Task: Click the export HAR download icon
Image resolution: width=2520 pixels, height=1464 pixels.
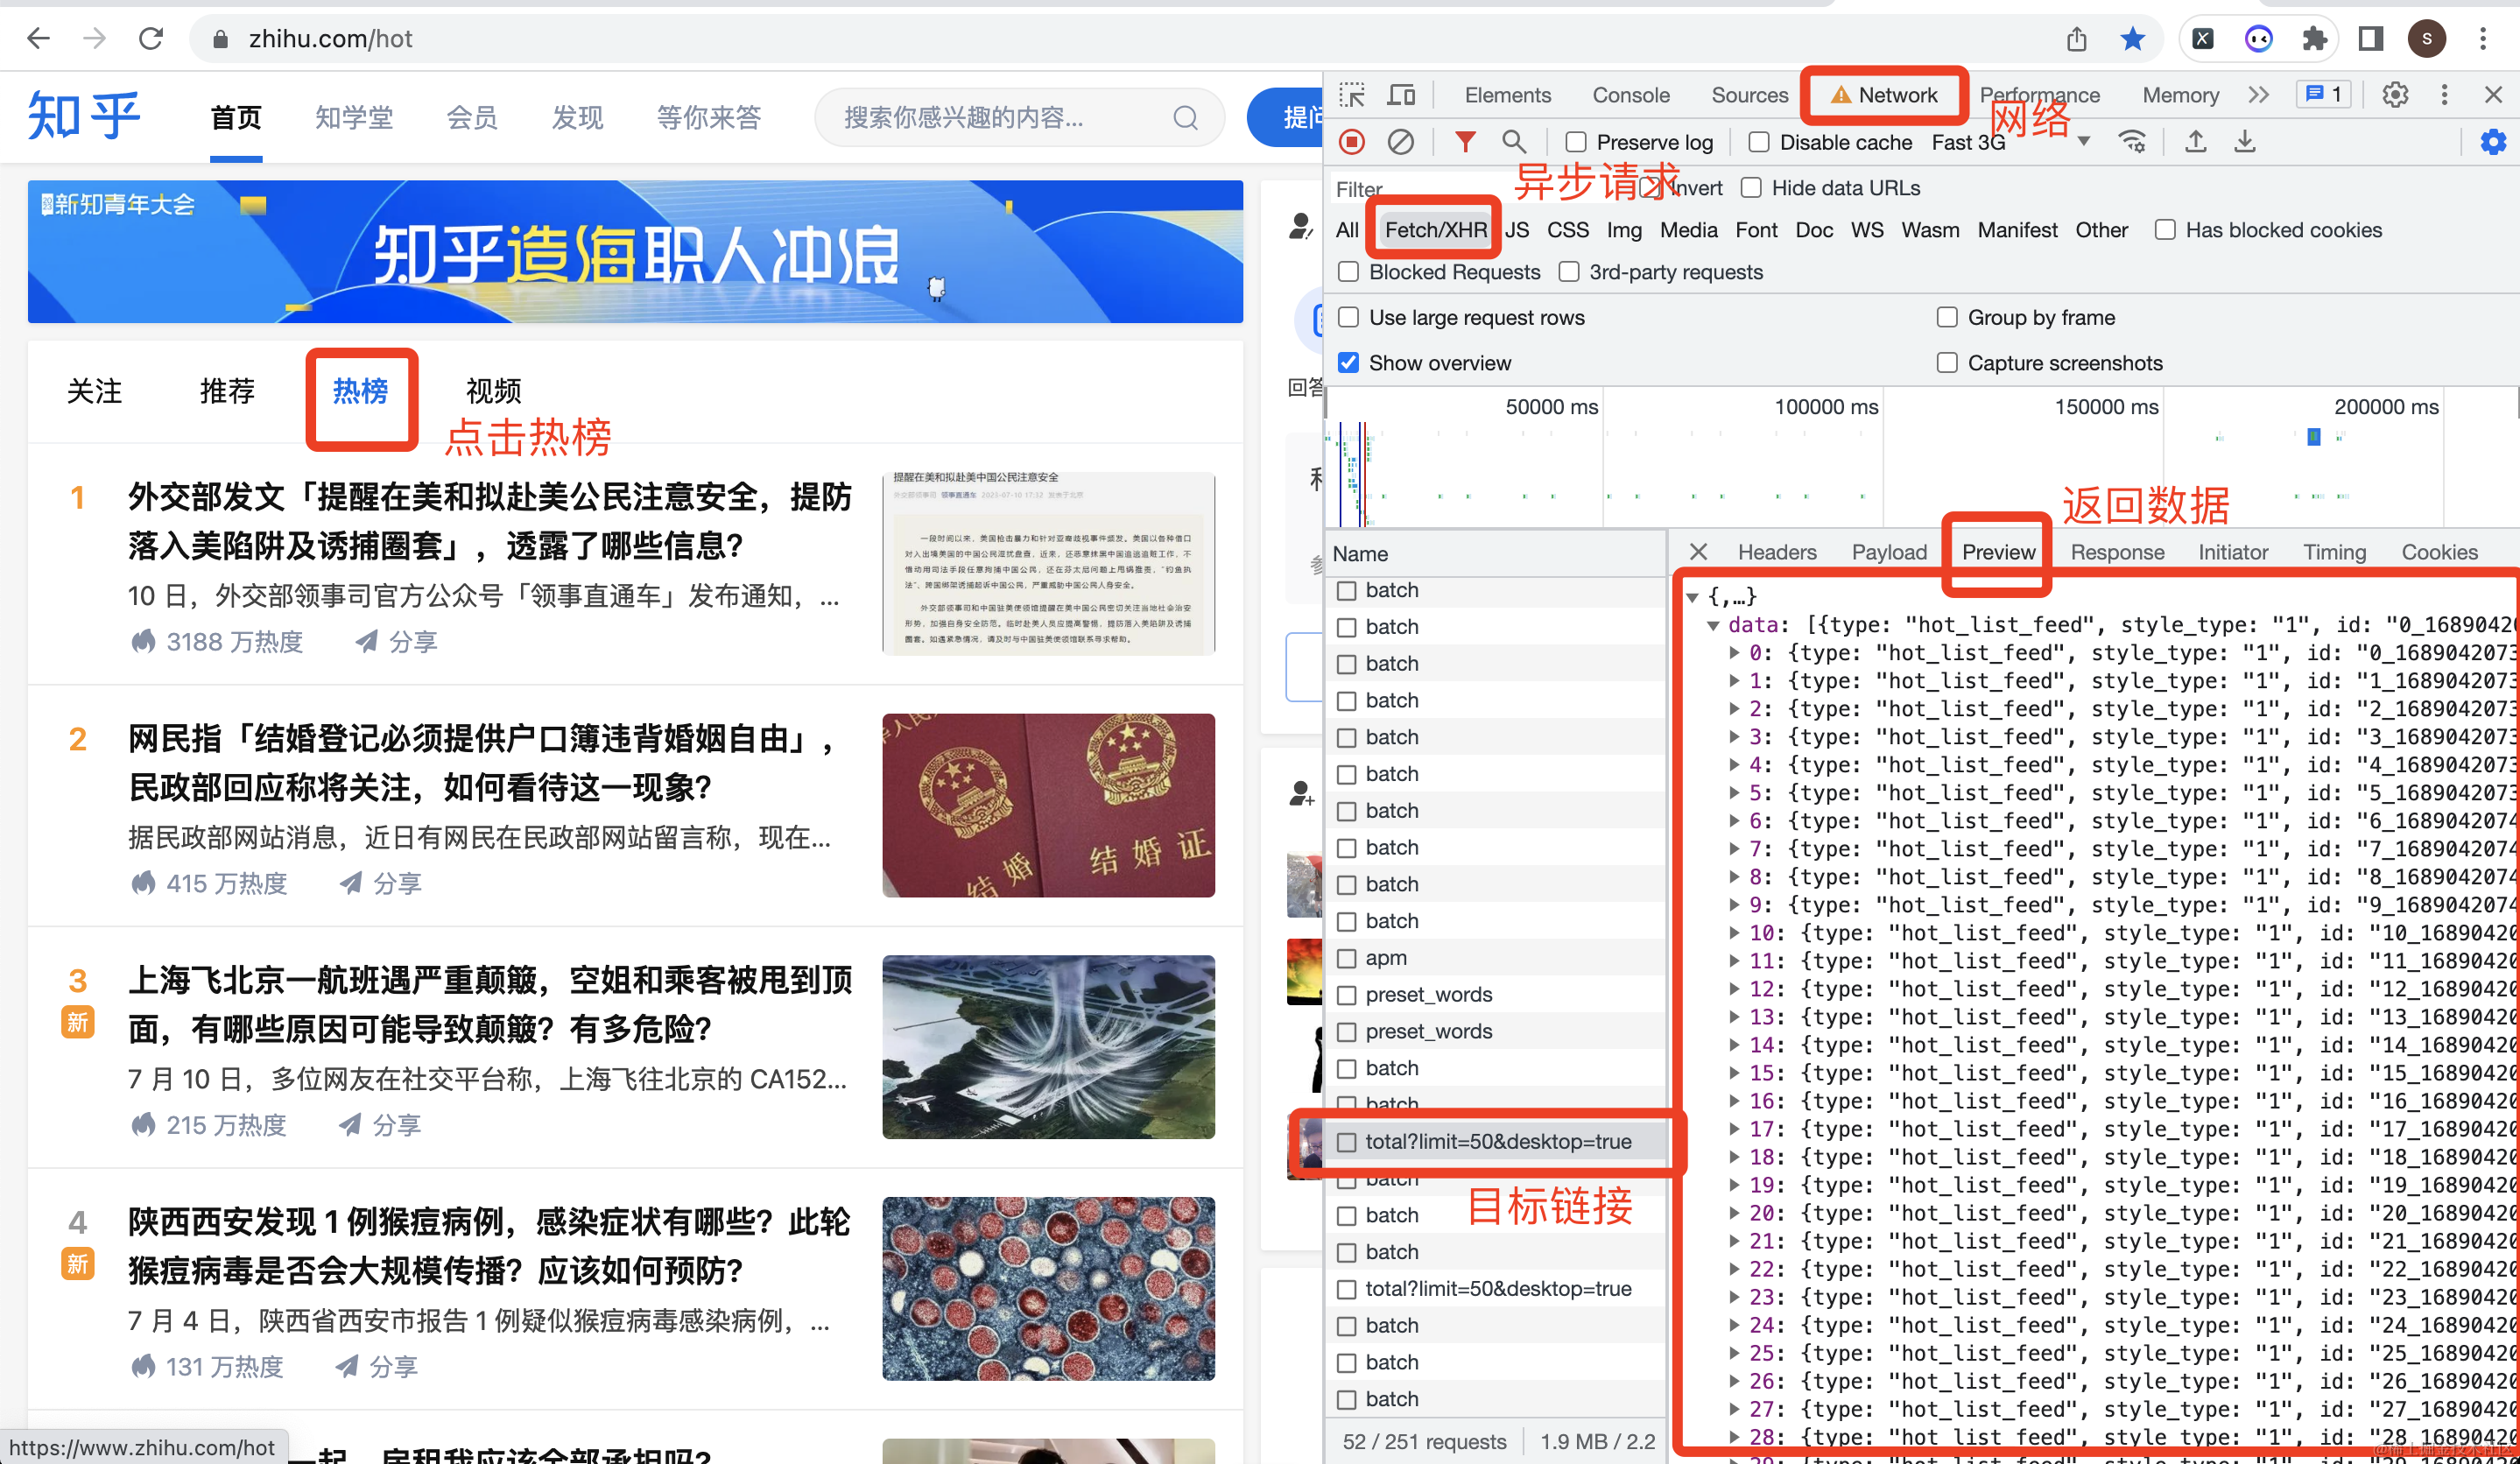Action: (x=2245, y=142)
